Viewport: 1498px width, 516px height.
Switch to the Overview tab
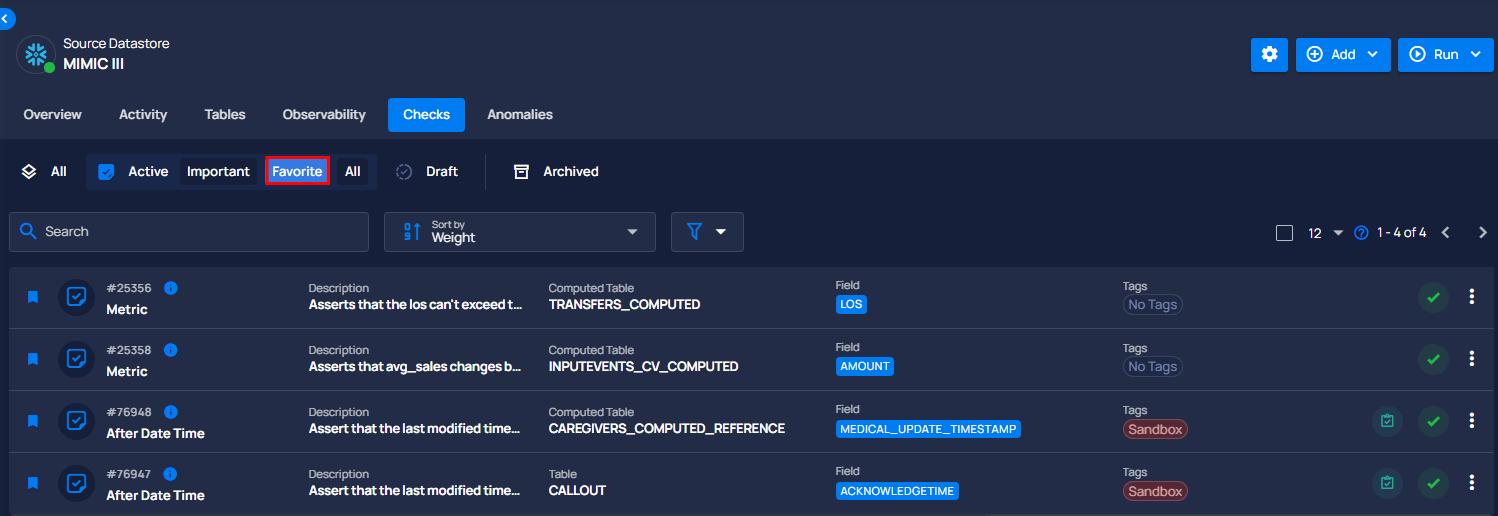click(x=53, y=115)
